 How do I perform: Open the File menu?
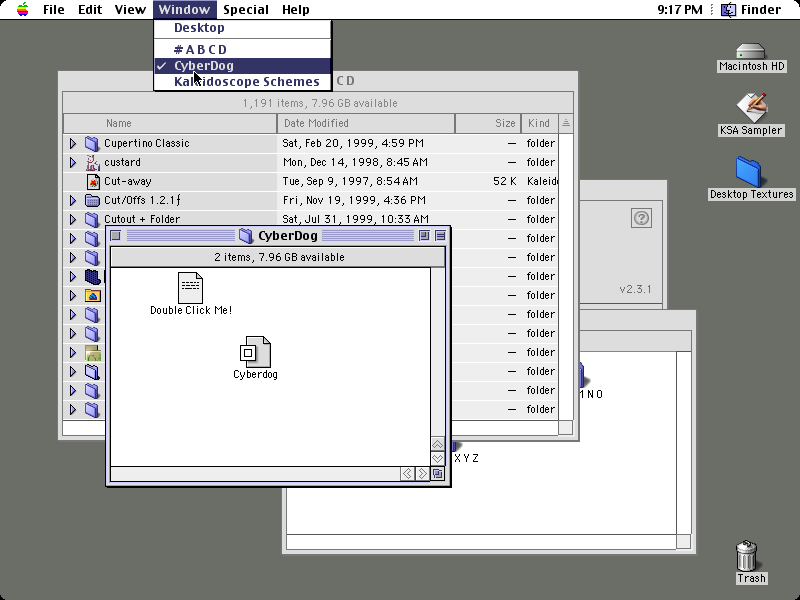[x=54, y=9]
